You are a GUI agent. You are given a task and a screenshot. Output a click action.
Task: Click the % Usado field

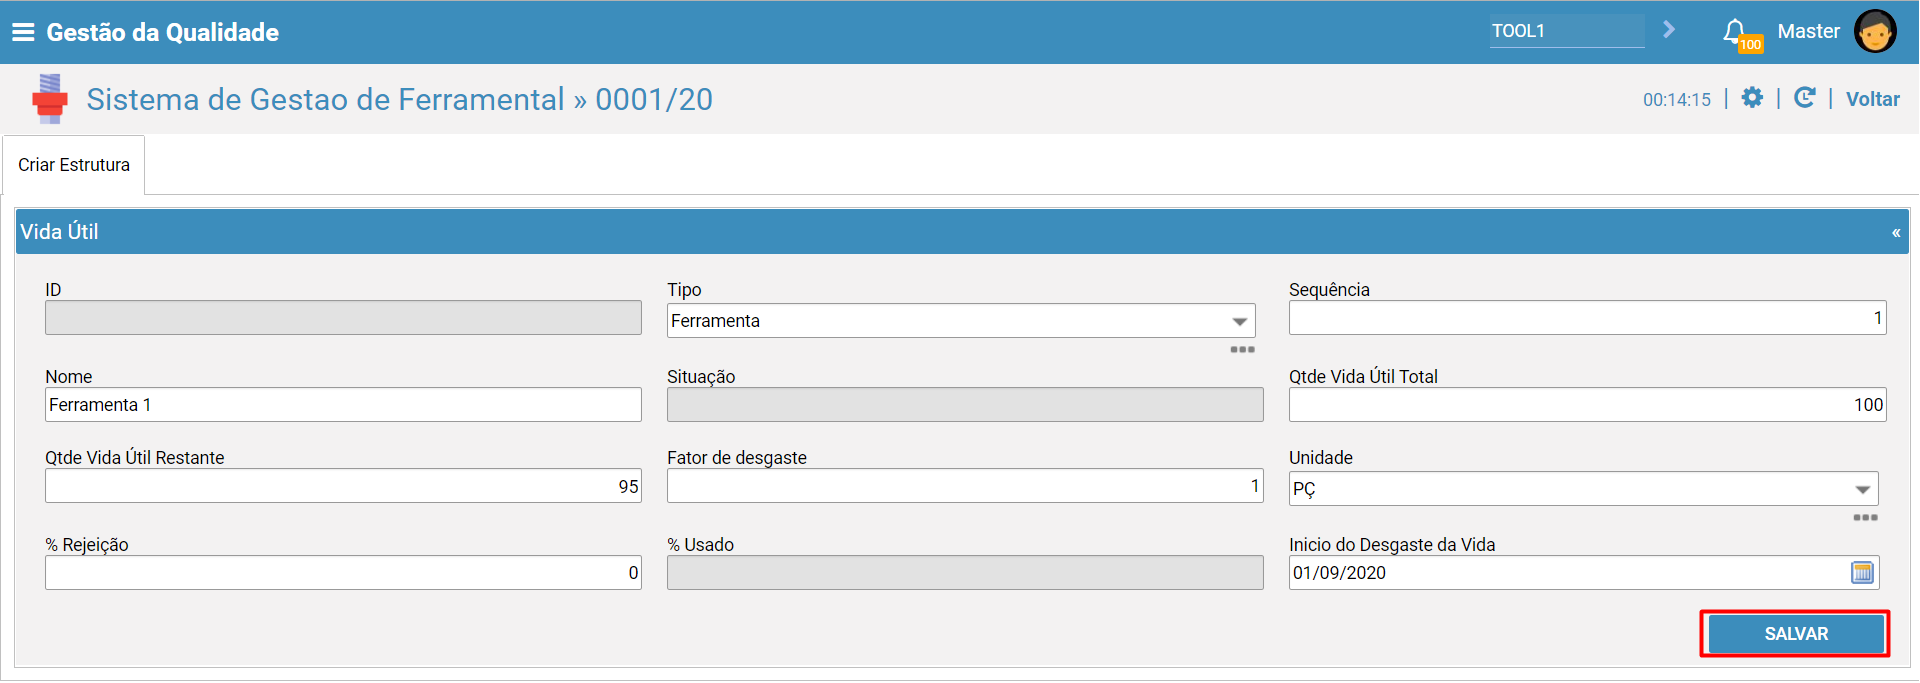(965, 573)
